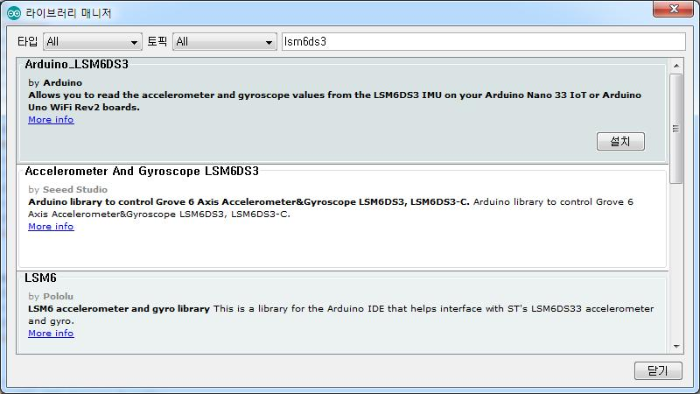The width and height of the screenshot is (700, 394).
Task: Click the scrollbar down arrow
Action: (676, 346)
